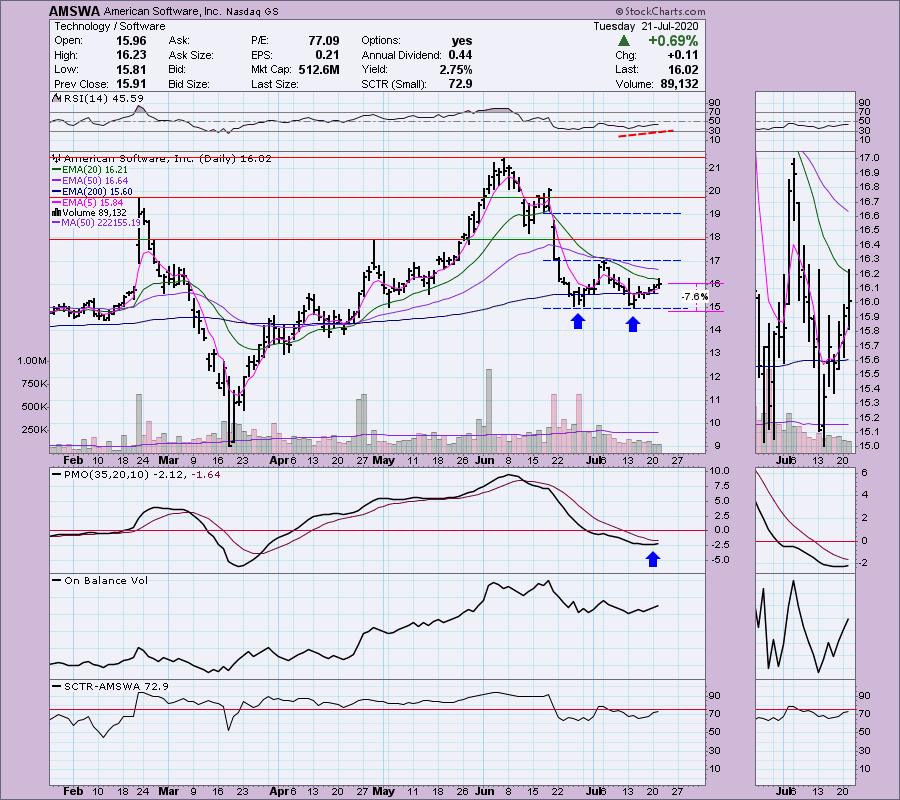This screenshot has height=800, width=900.
Task: Click the On Balance Vol panel label
Action: [100, 581]
